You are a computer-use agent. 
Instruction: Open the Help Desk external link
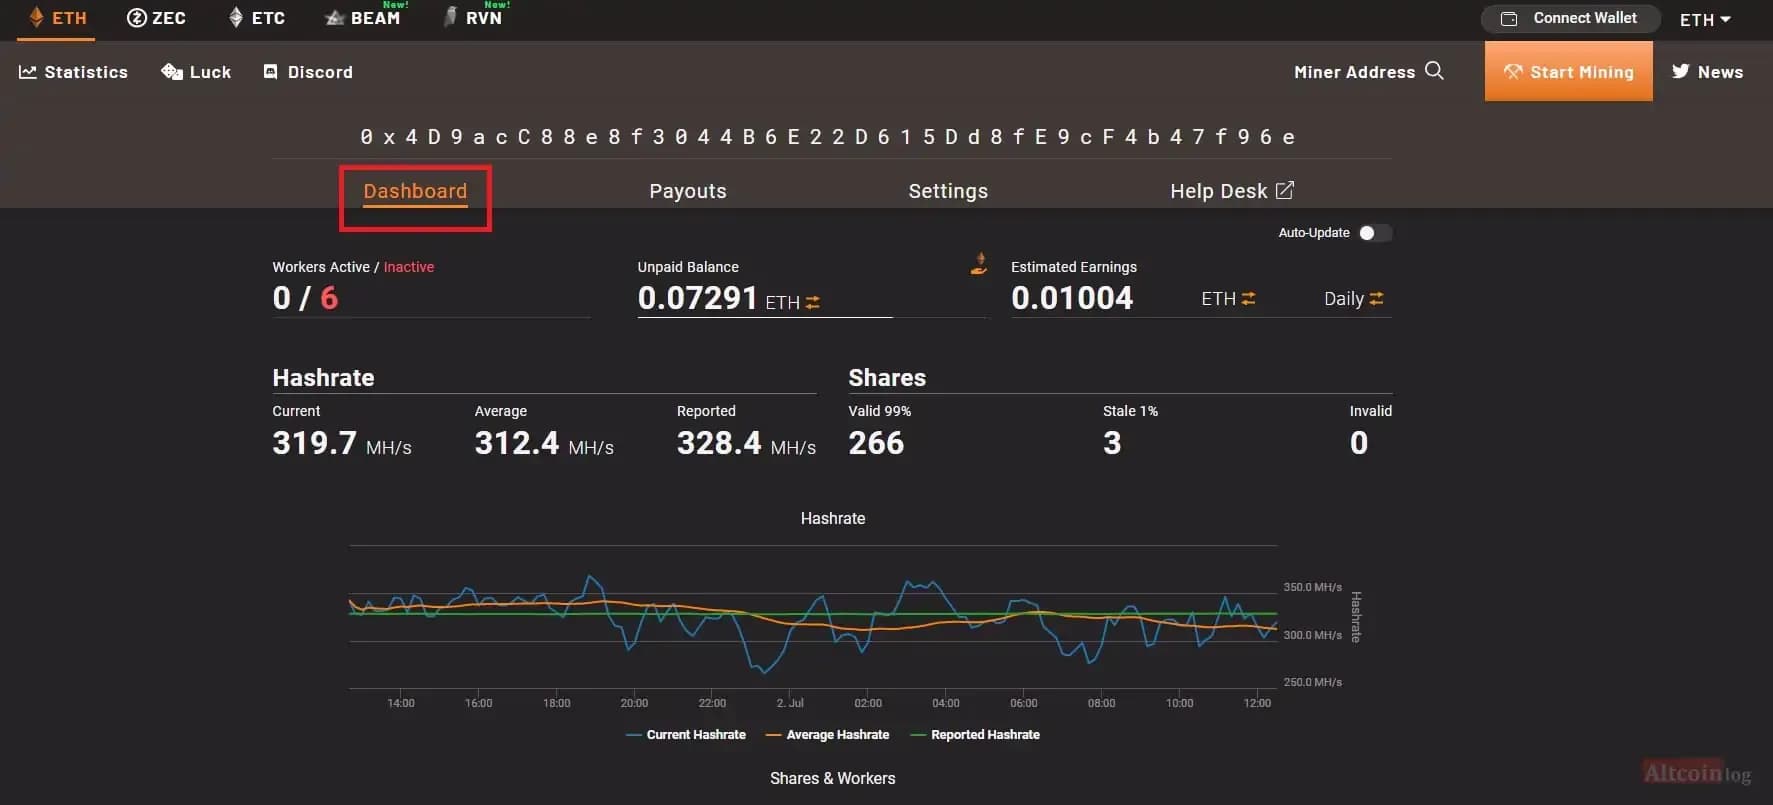(x=1232, y=191)
